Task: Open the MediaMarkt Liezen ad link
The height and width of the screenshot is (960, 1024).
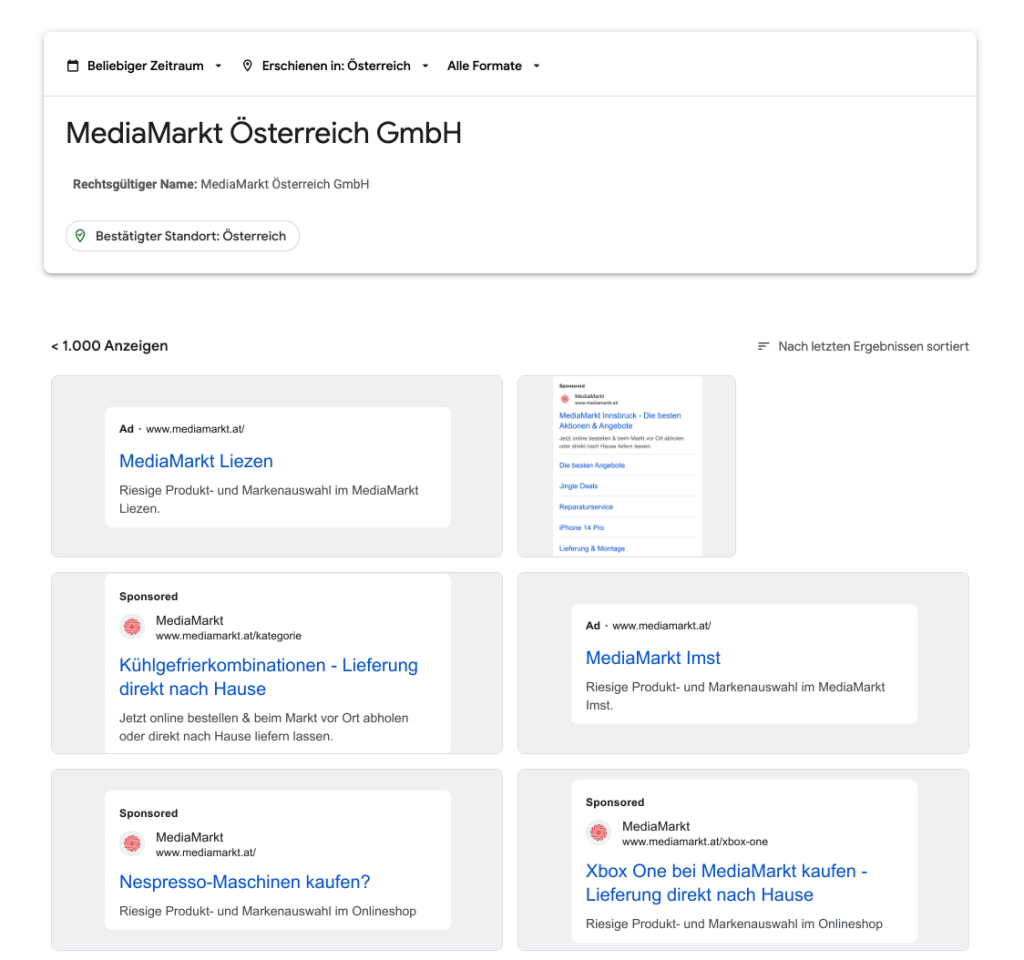Action: [196, 461]
